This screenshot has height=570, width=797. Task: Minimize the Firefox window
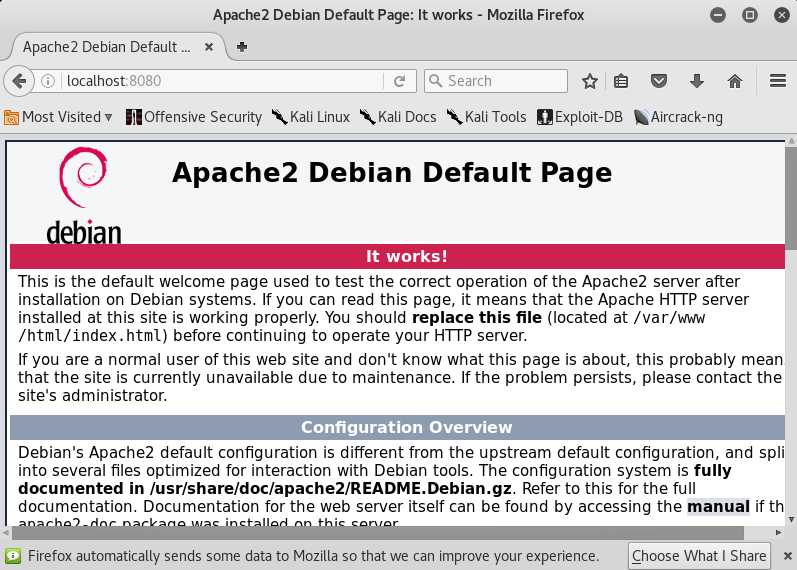pos(718,15)
